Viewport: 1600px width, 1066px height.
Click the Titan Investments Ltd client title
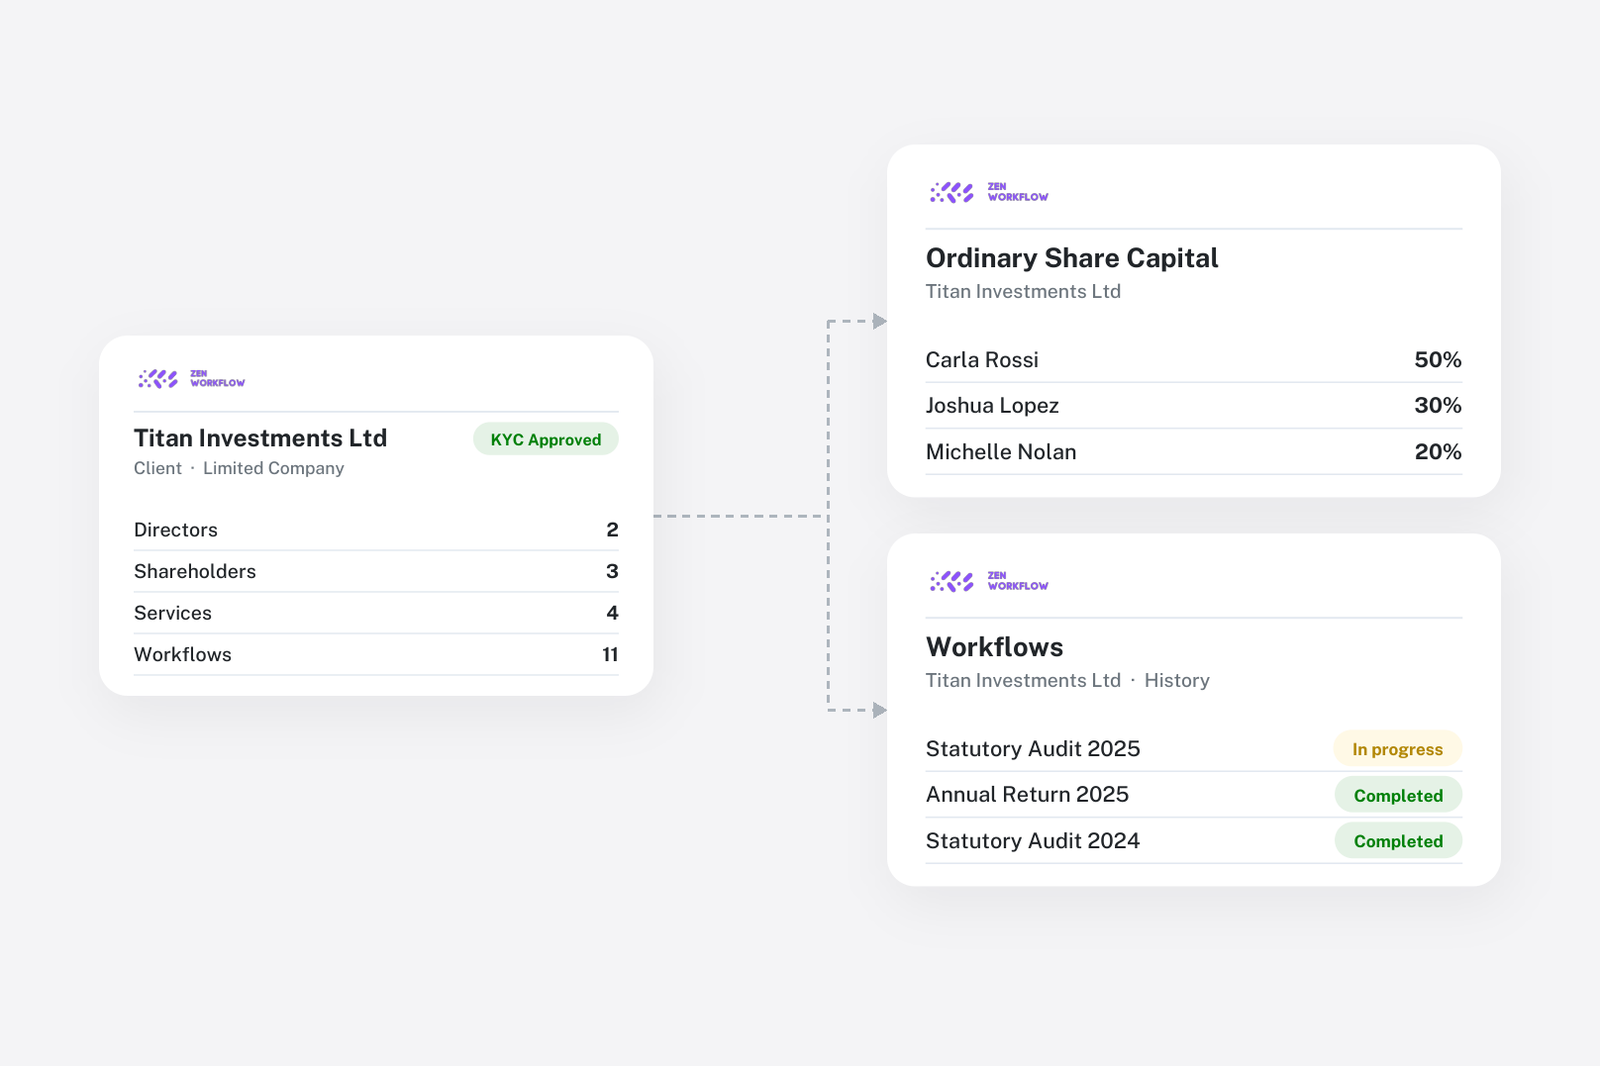click(x=260, y=438)
